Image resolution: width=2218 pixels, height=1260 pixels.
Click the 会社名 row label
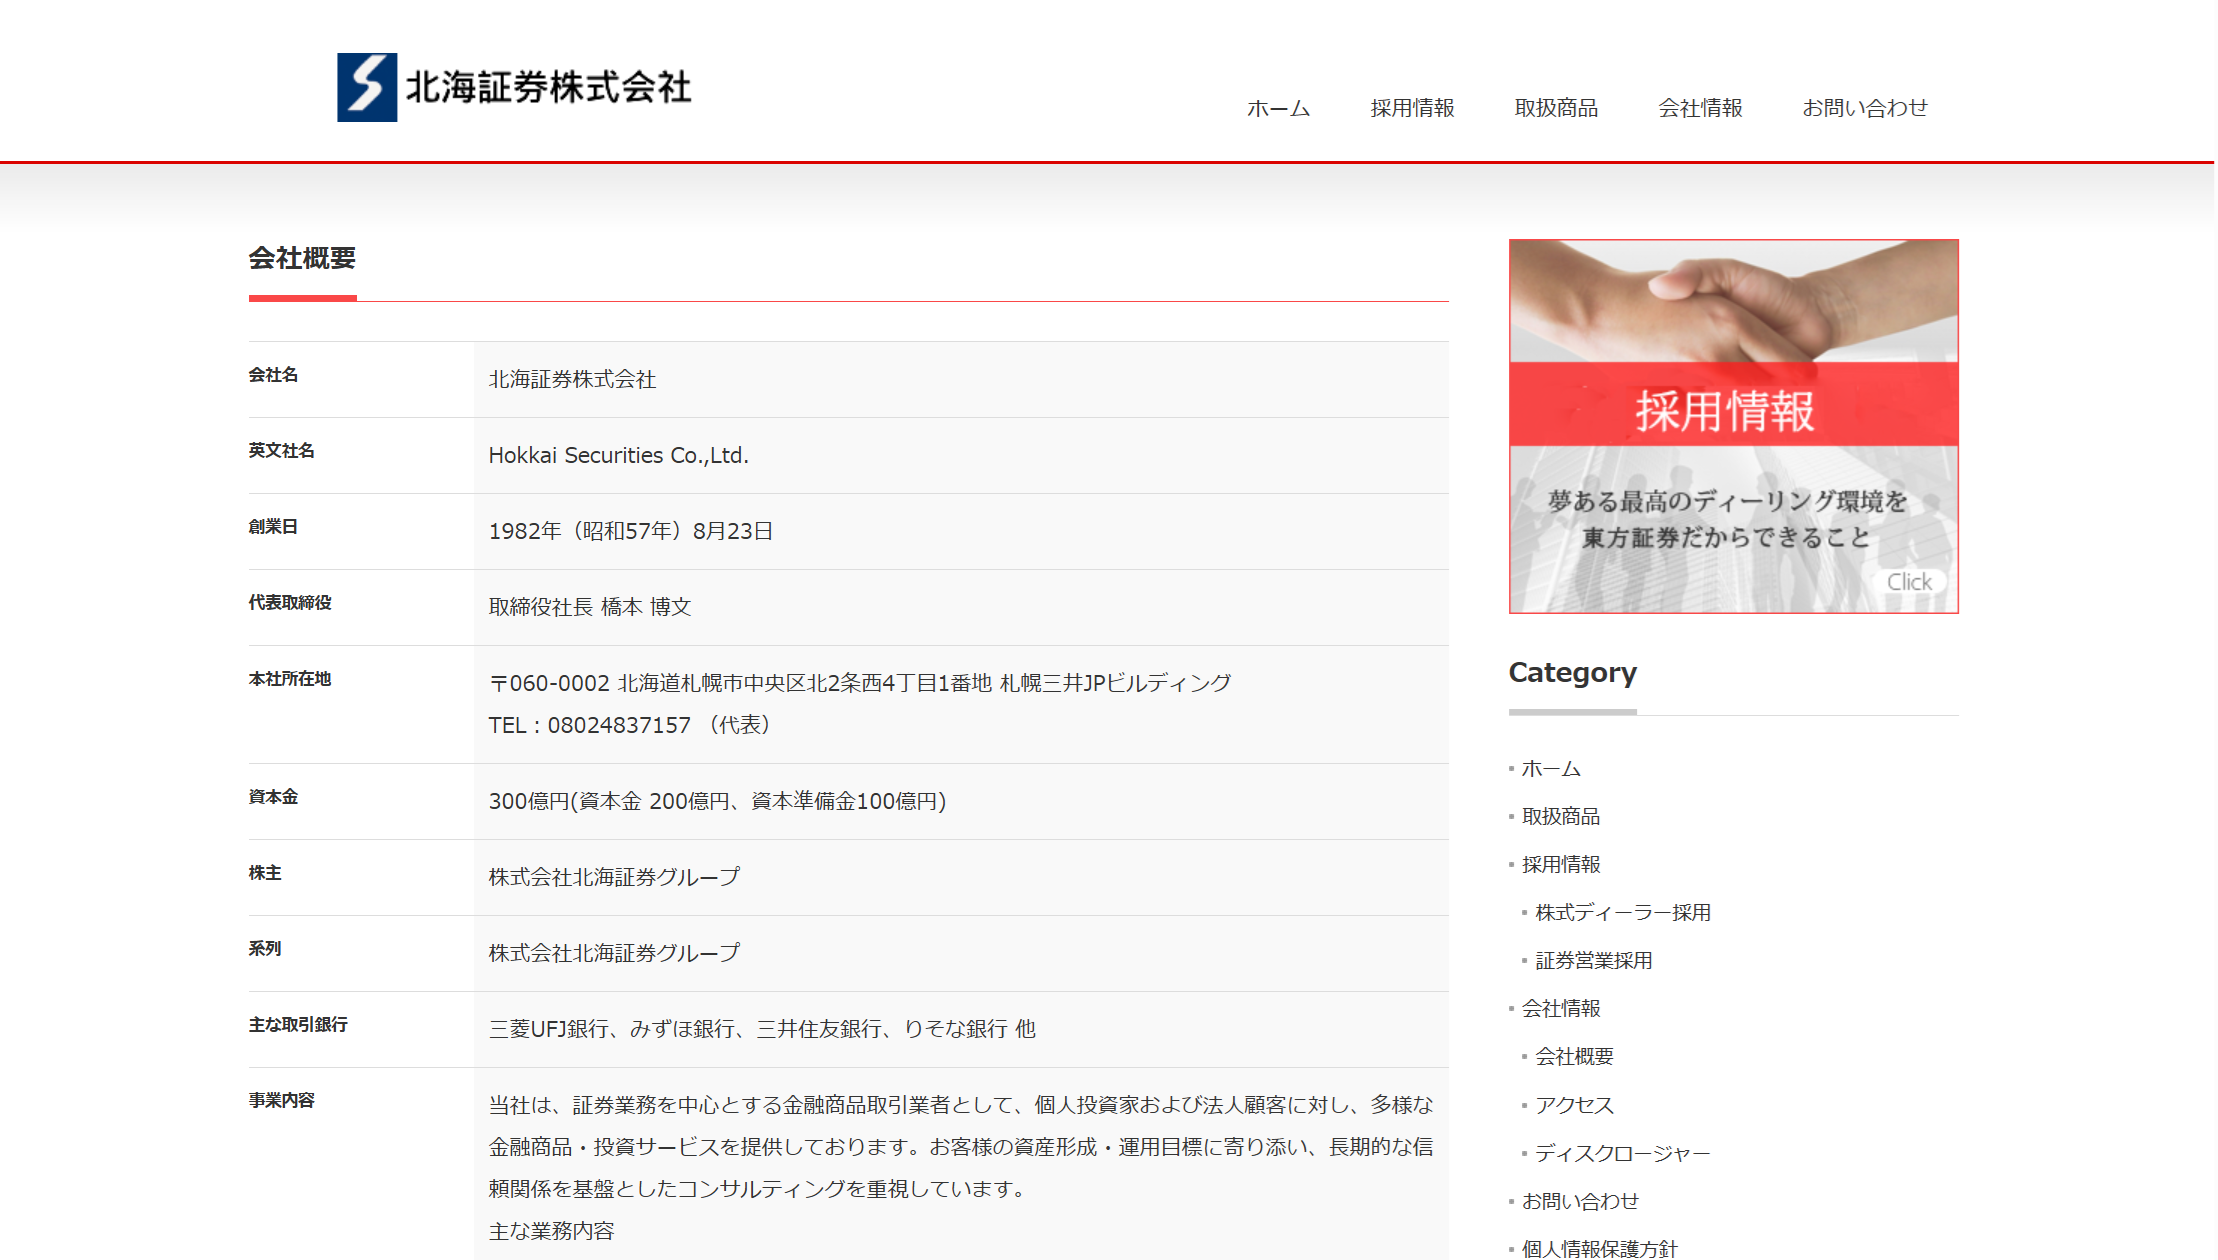(273, 375)
